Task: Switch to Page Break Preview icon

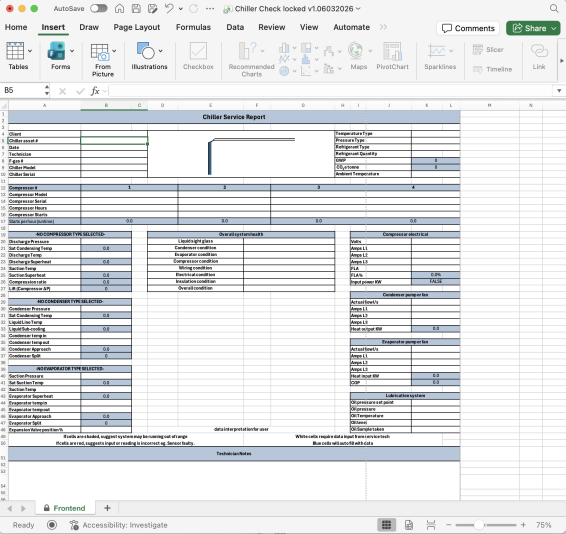Action: coord(431,525)
